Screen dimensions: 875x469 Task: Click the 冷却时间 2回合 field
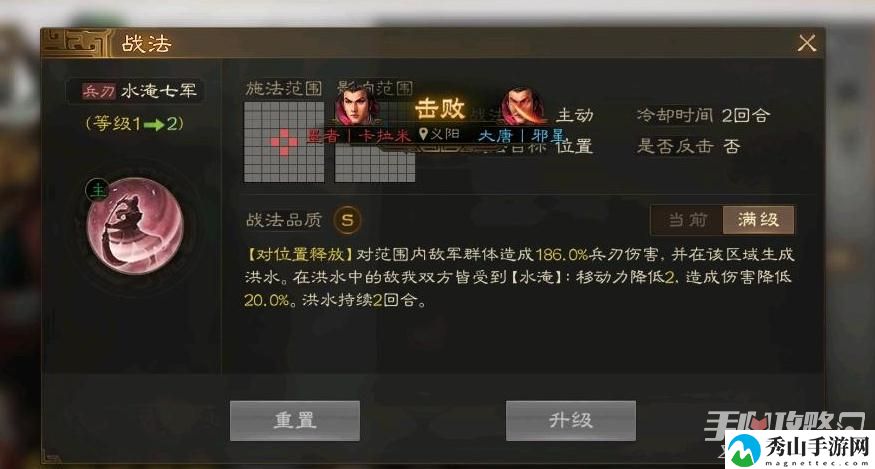[x=703, y=116]
